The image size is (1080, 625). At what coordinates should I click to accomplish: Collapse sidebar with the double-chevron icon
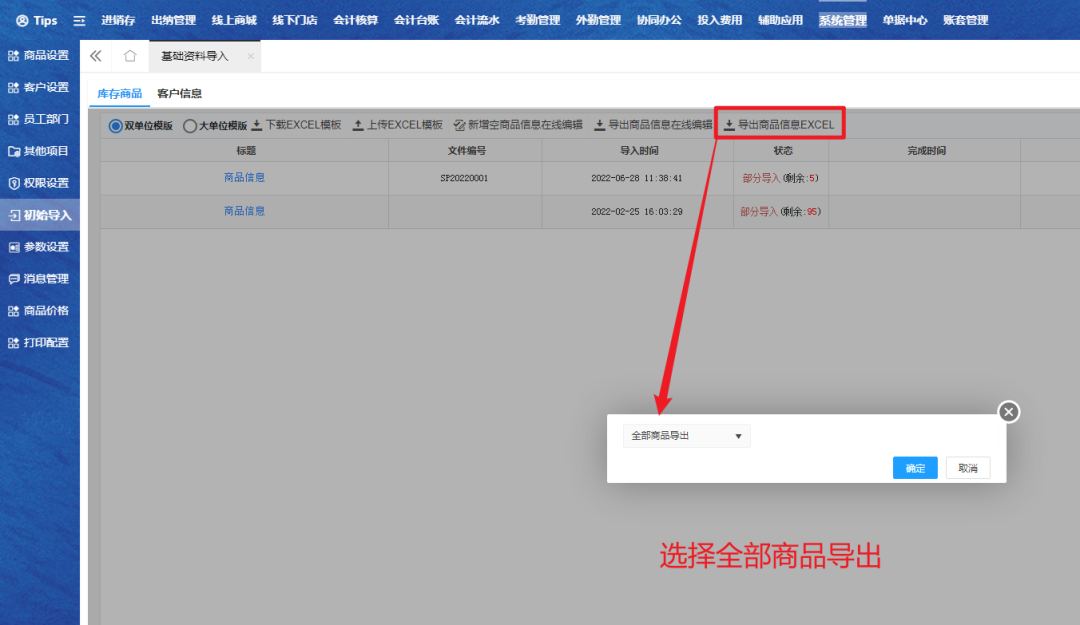[96, 56]
